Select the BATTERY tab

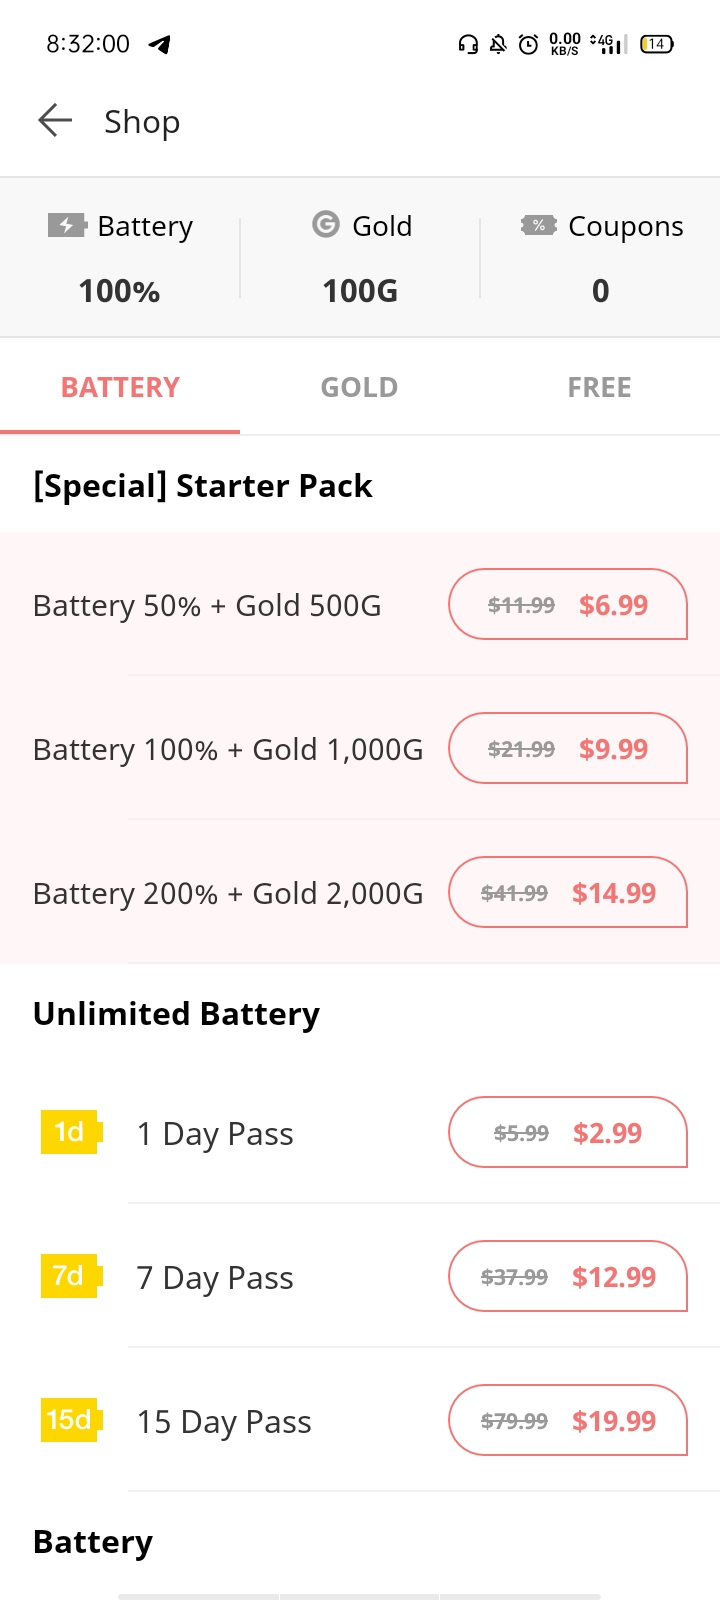(x=120, y=387)
